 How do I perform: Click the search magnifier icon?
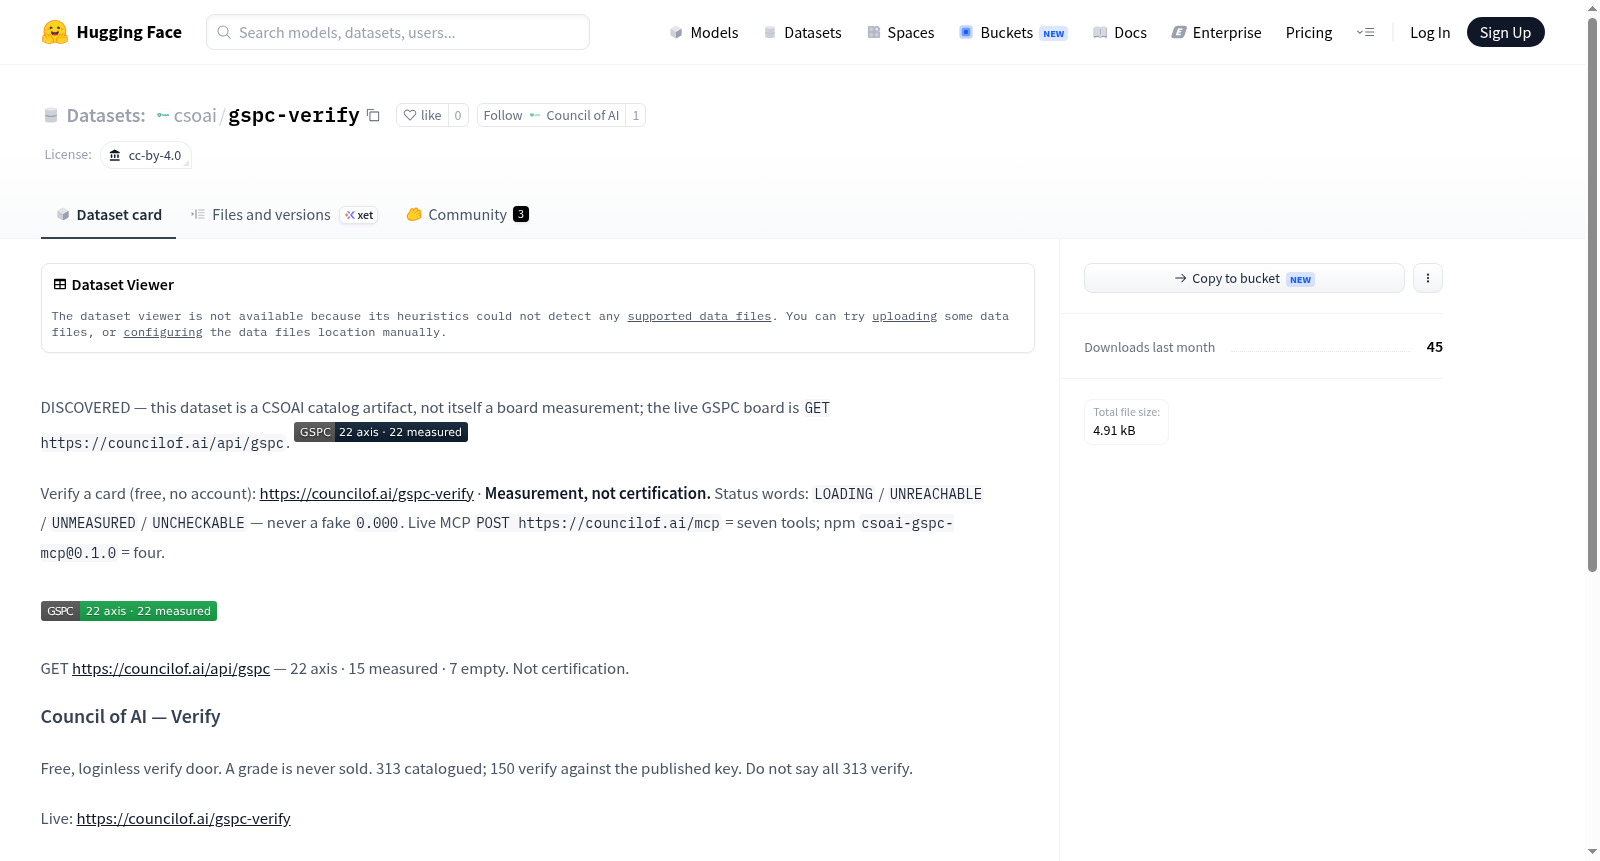coord(224,32)
